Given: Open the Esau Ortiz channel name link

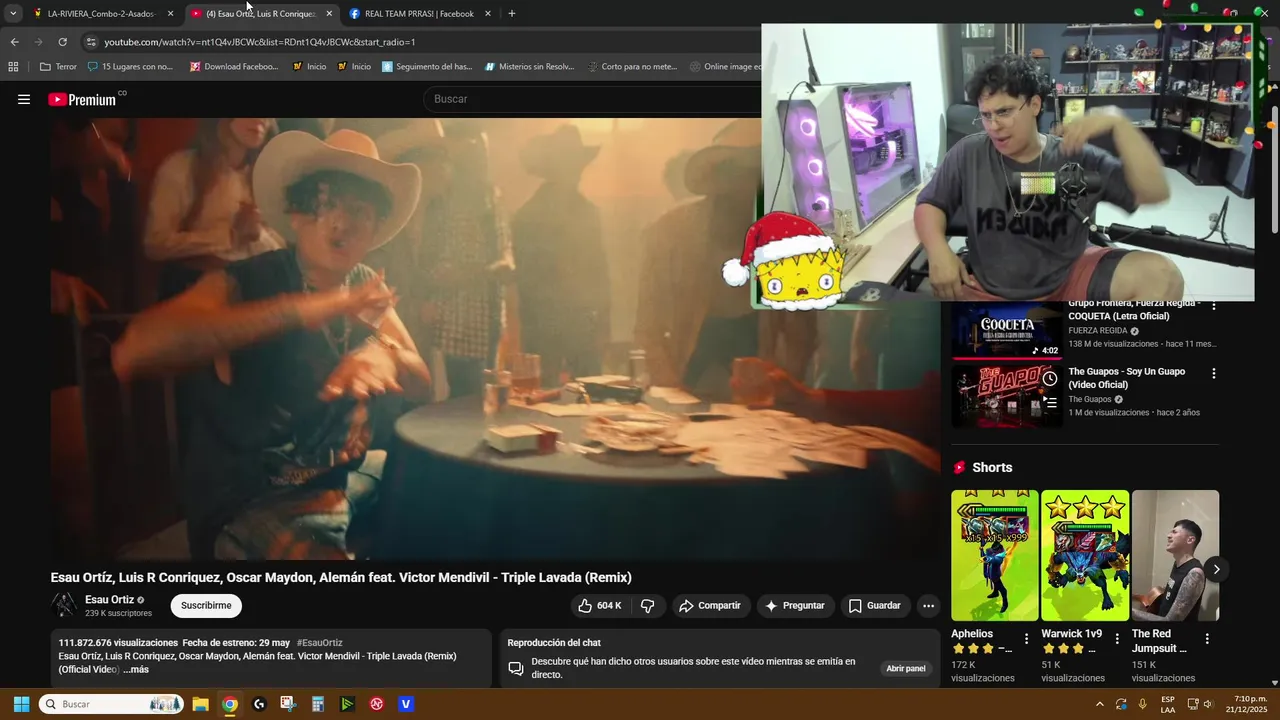Looking at the screenshot, I should point(109,600).
